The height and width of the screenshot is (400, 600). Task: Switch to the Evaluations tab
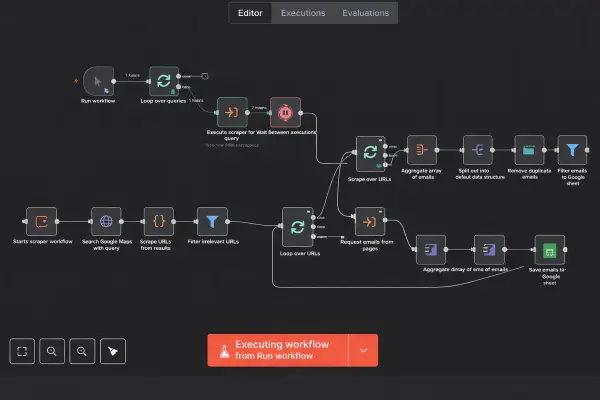pos(366,13)
